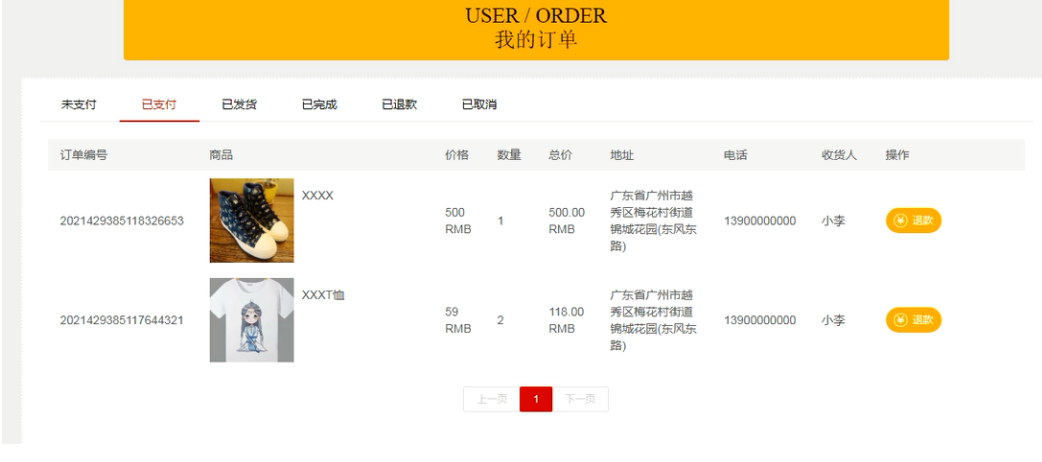View the 已取消 orders tab
The width and height of the screenshot is (1042, 462).
tap(479, 104)
